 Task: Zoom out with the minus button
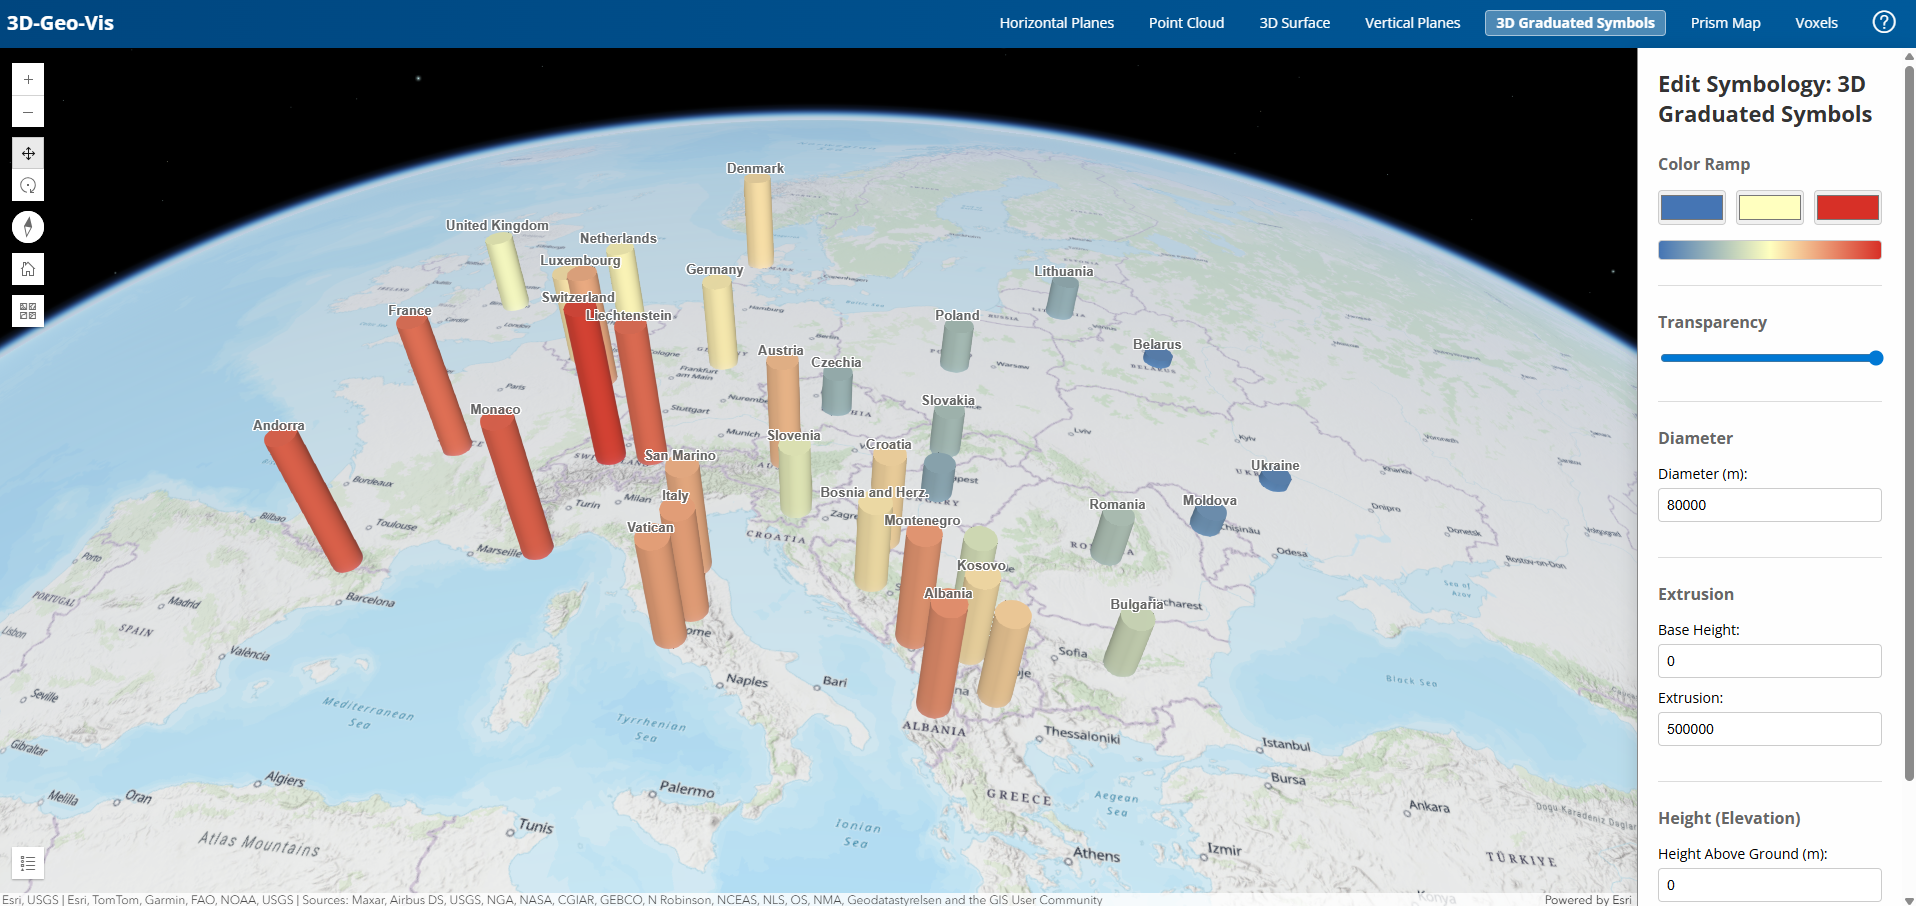[28, 112]
